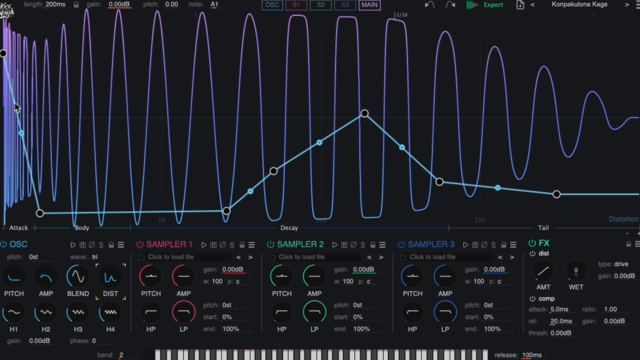This screenshot has height=360, width=640.
Task: Play the OSC layer preview
Action: click(73, 245)
